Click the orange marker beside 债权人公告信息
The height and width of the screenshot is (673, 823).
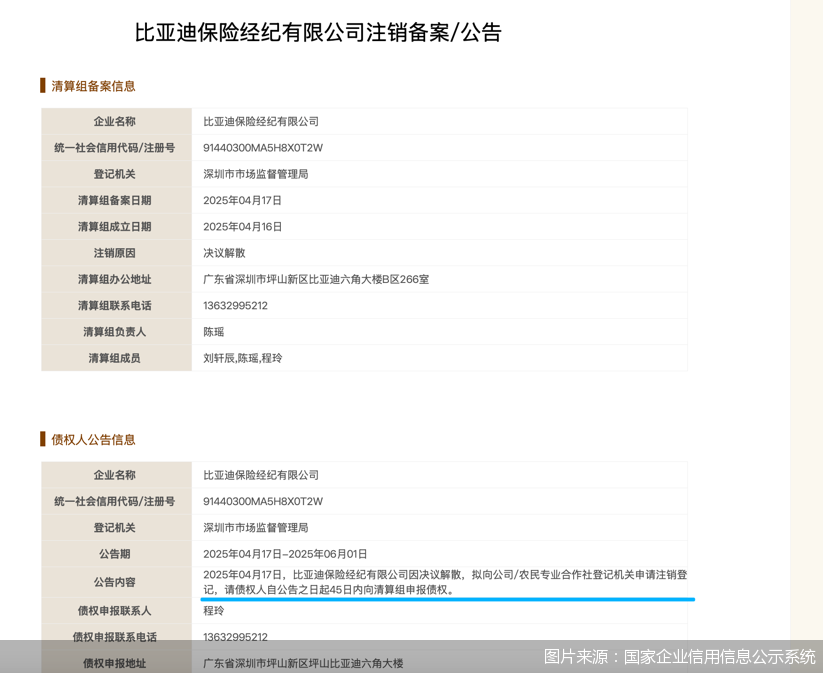tap(43, 439)
